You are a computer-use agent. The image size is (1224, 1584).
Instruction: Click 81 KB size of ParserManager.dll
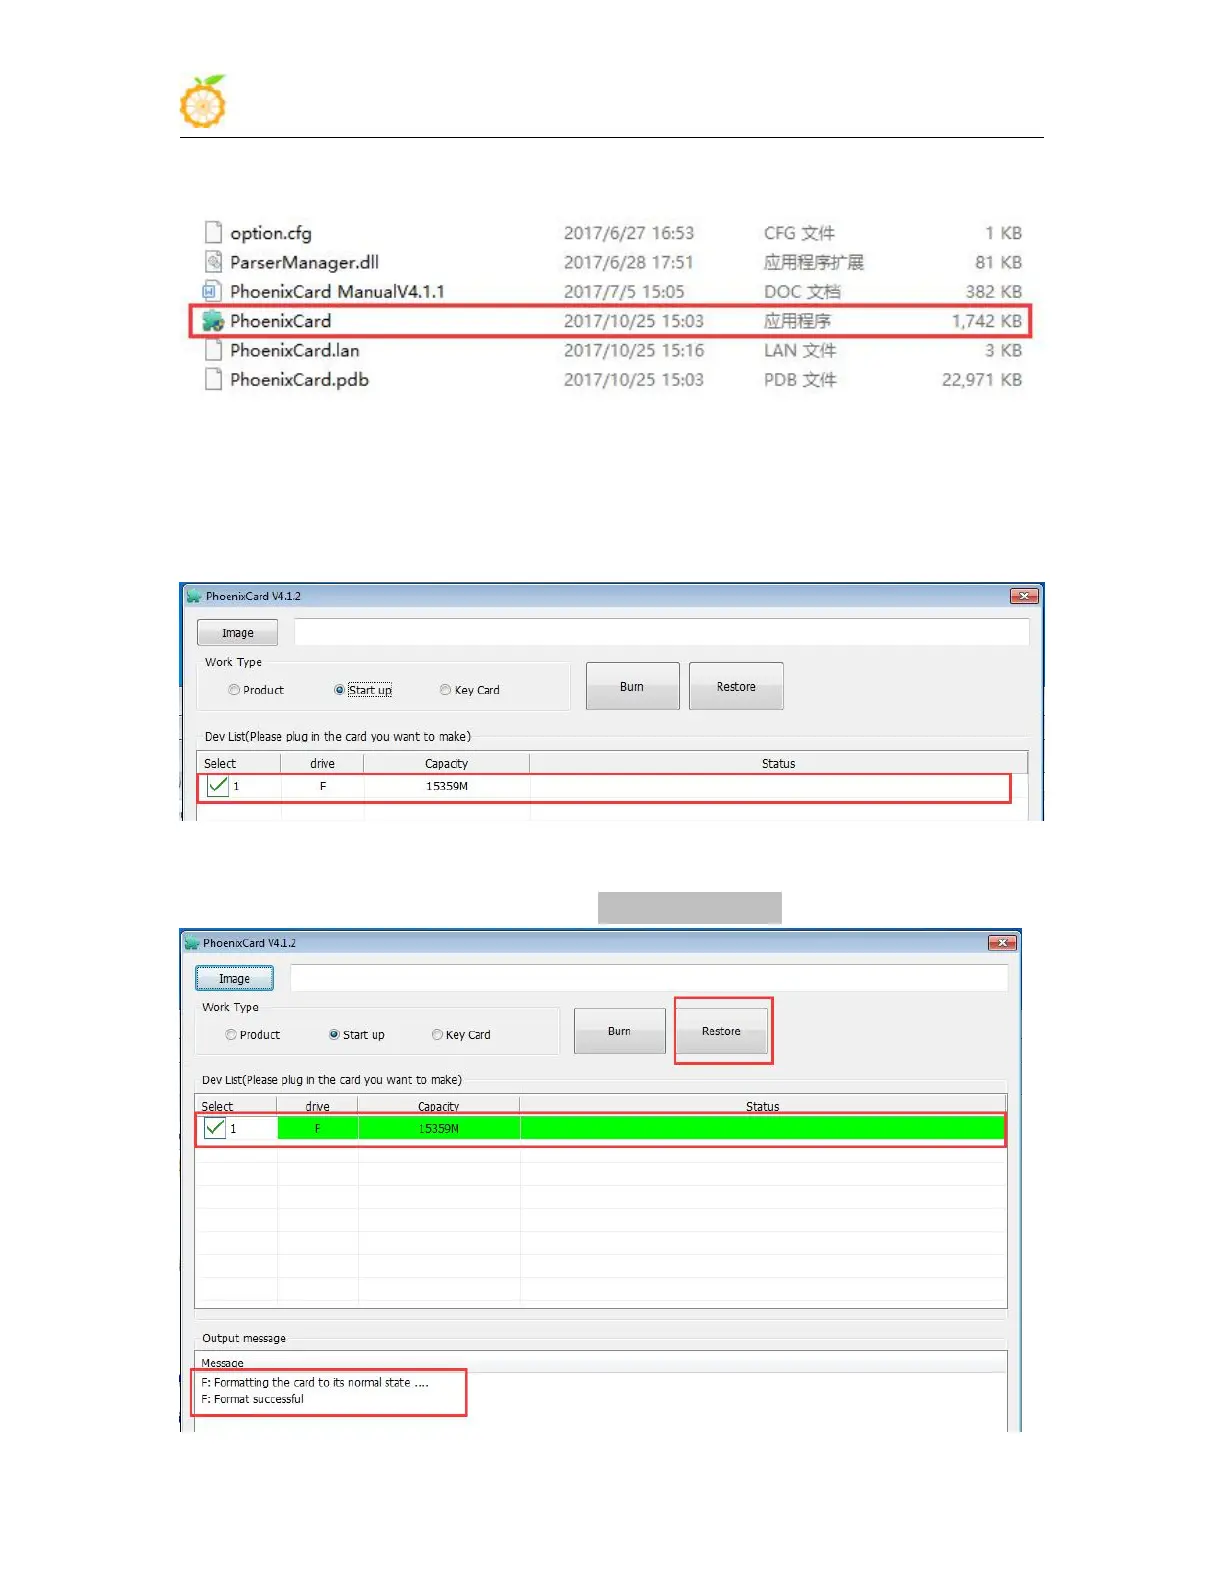(998, 262)
